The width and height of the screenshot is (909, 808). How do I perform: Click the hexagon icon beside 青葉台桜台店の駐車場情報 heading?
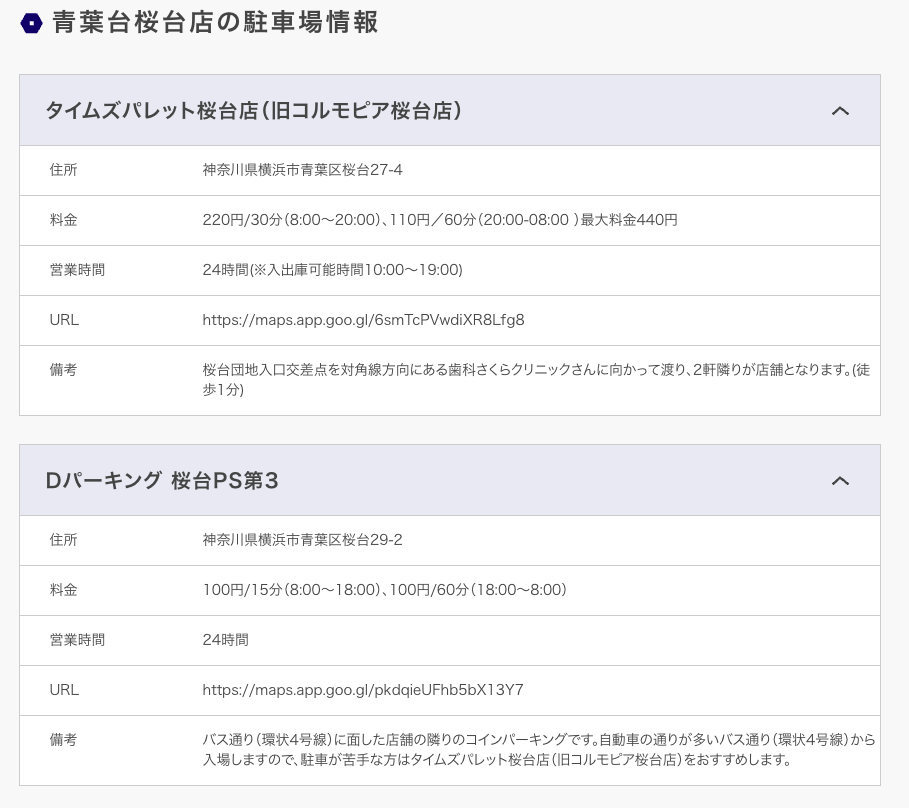tap(31, 23)
